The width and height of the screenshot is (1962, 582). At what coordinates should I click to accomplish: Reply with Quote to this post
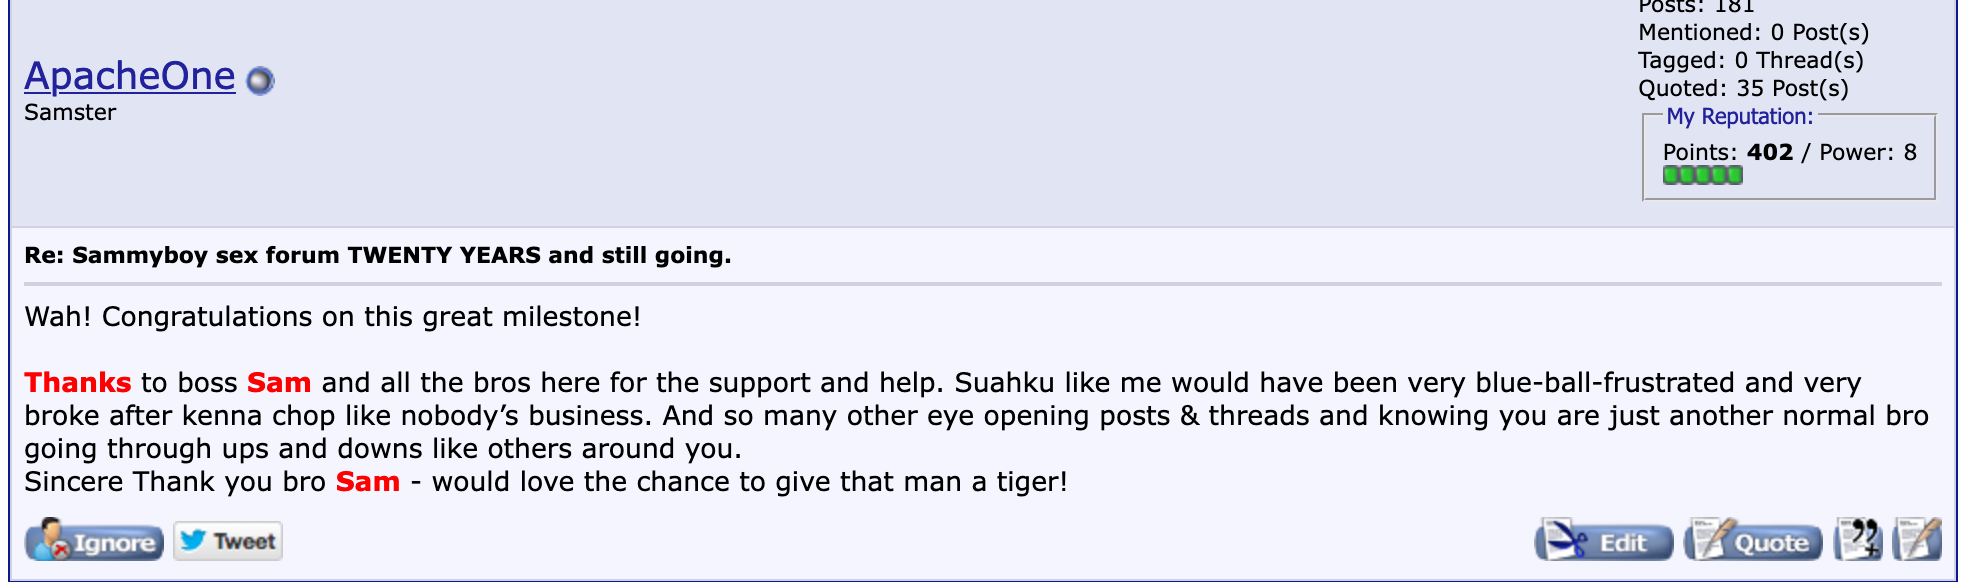coord(1753,541)
